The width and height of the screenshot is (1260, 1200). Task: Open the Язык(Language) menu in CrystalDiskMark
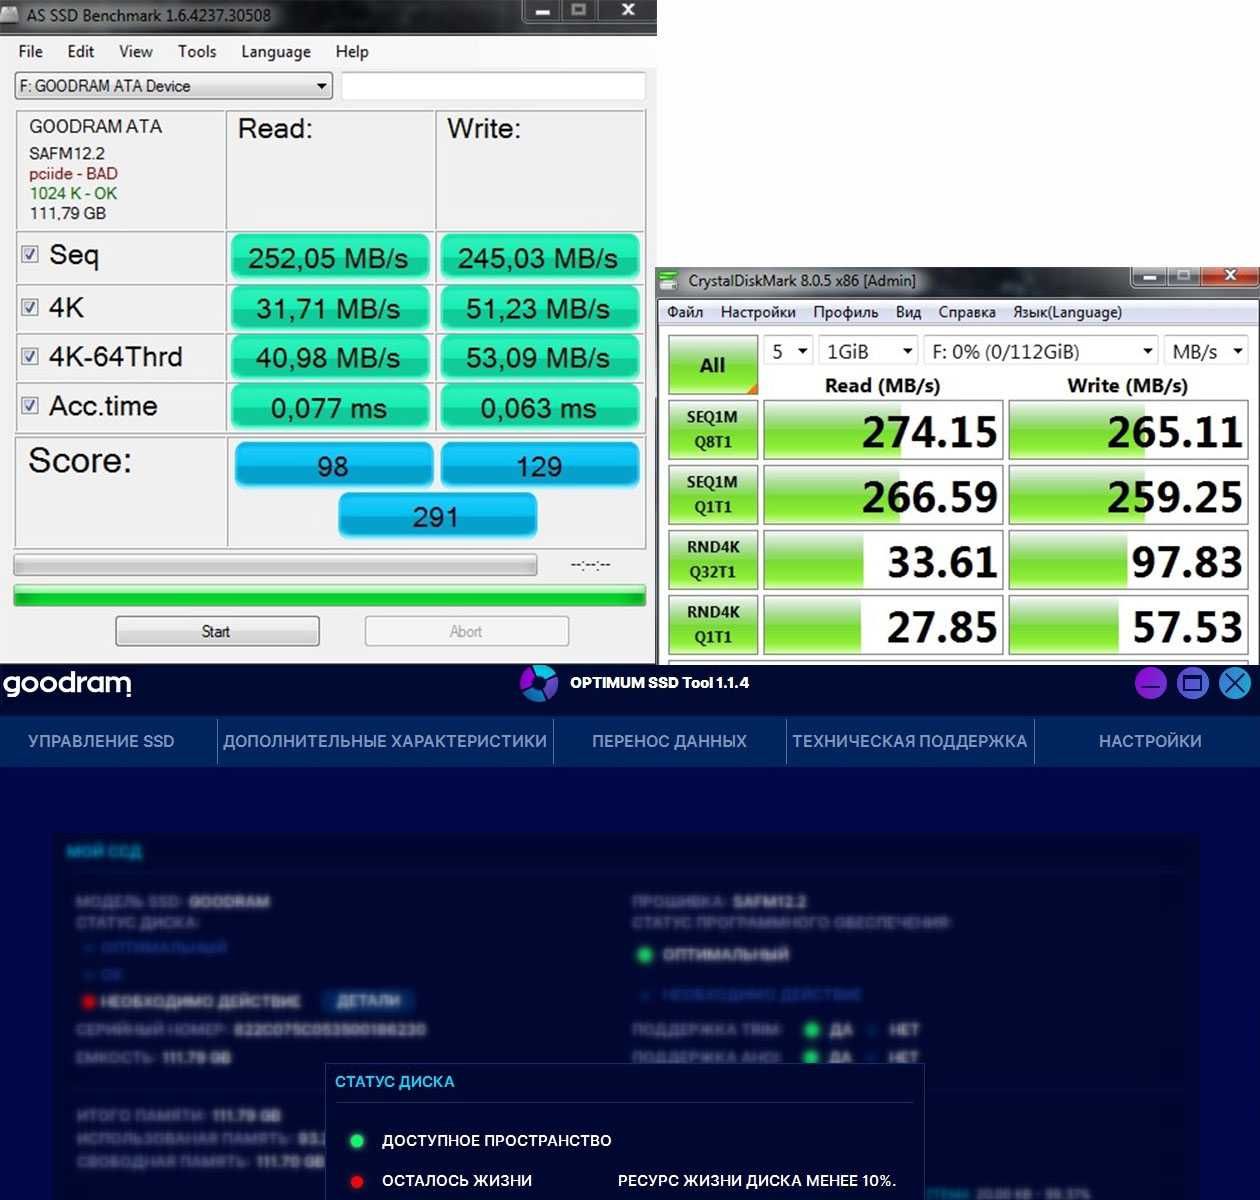click(x=1067, y=312)
